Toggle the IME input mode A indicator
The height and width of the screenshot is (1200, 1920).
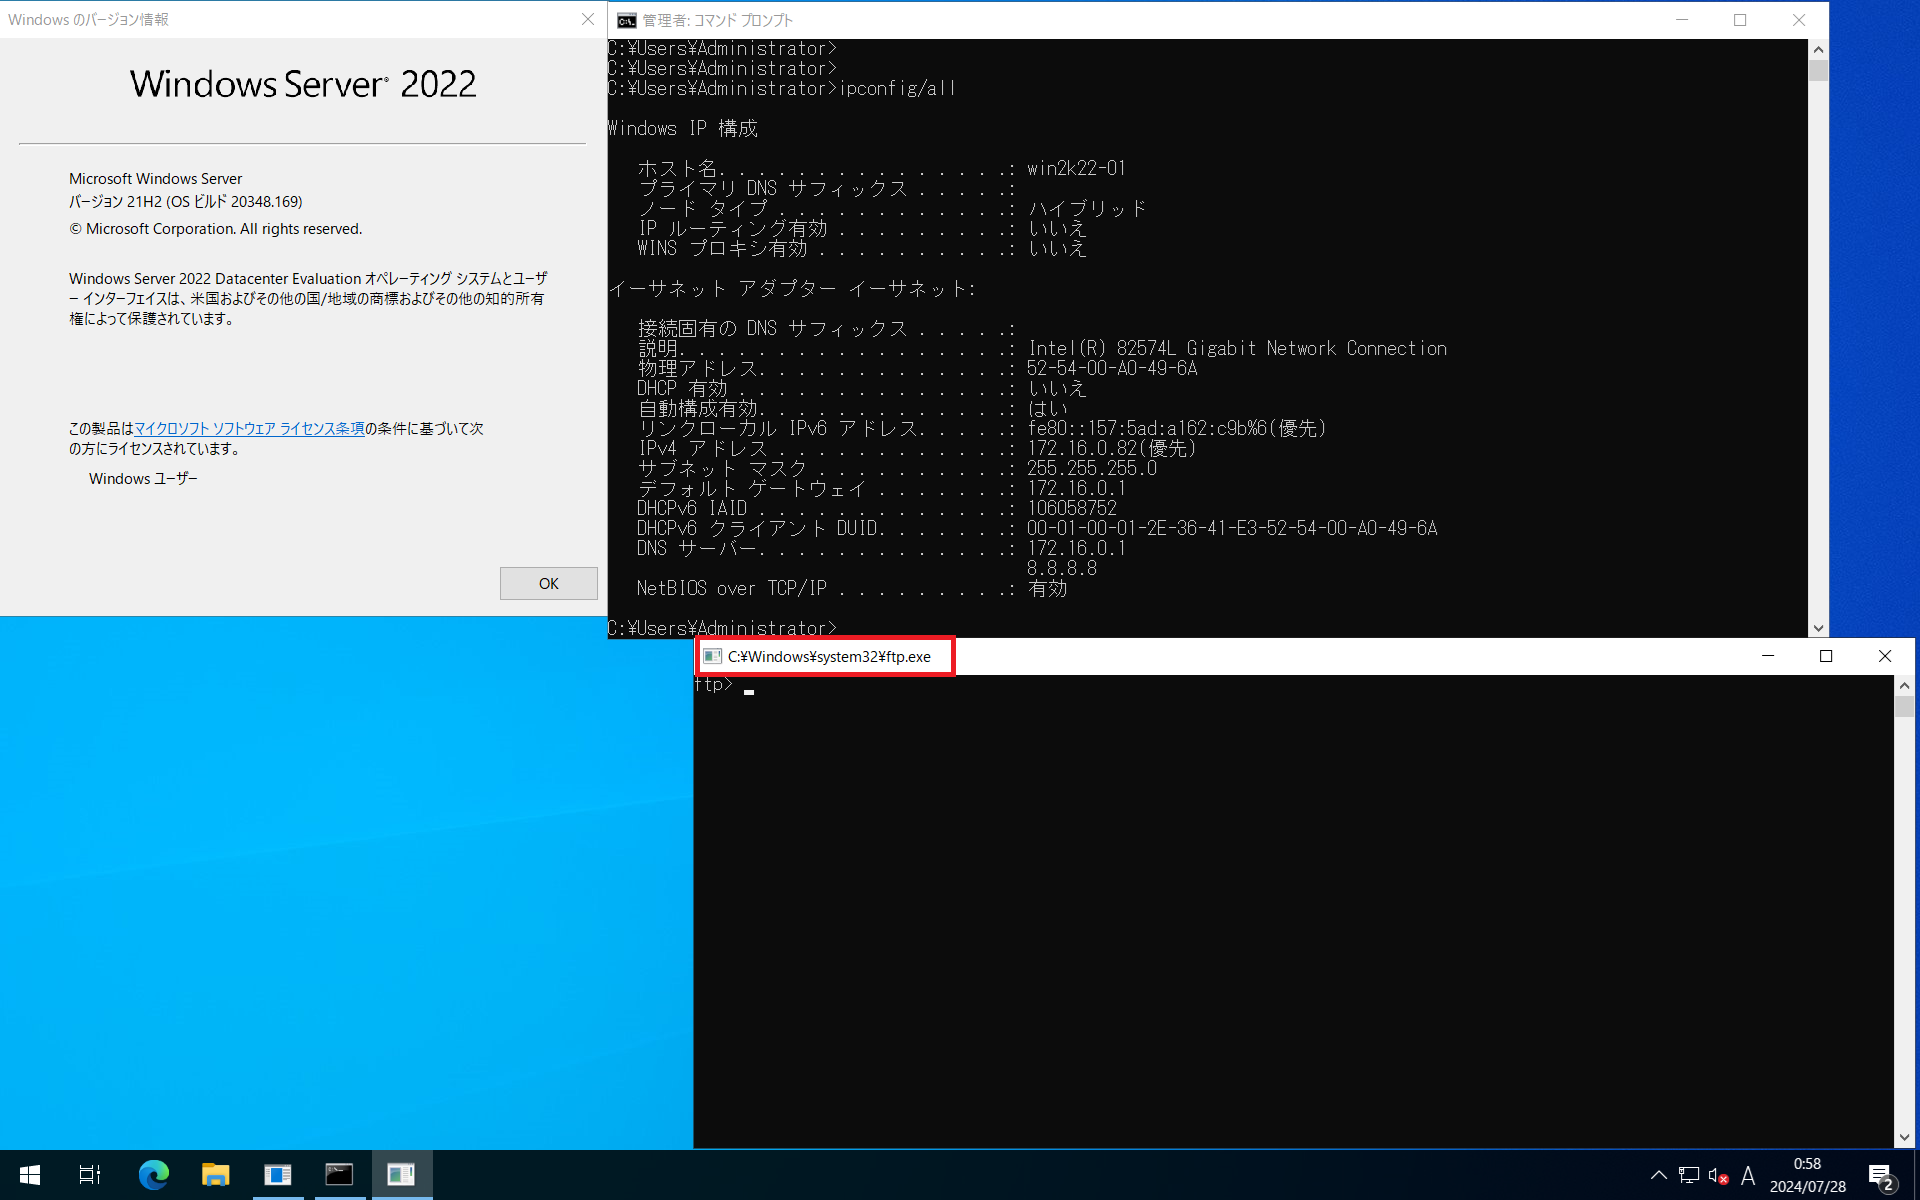pos(1748,1176)
